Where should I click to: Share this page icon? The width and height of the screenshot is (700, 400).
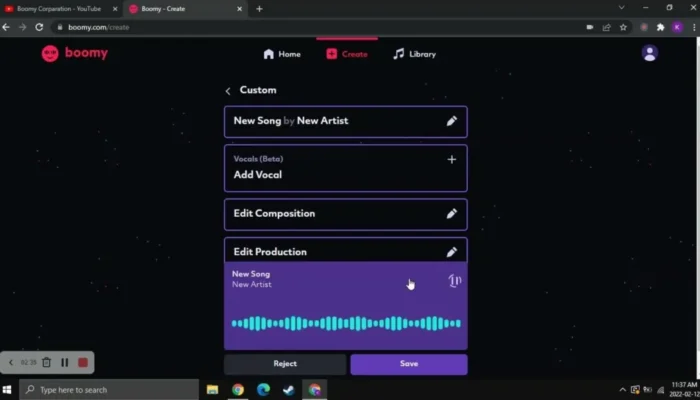click(606, 27)
